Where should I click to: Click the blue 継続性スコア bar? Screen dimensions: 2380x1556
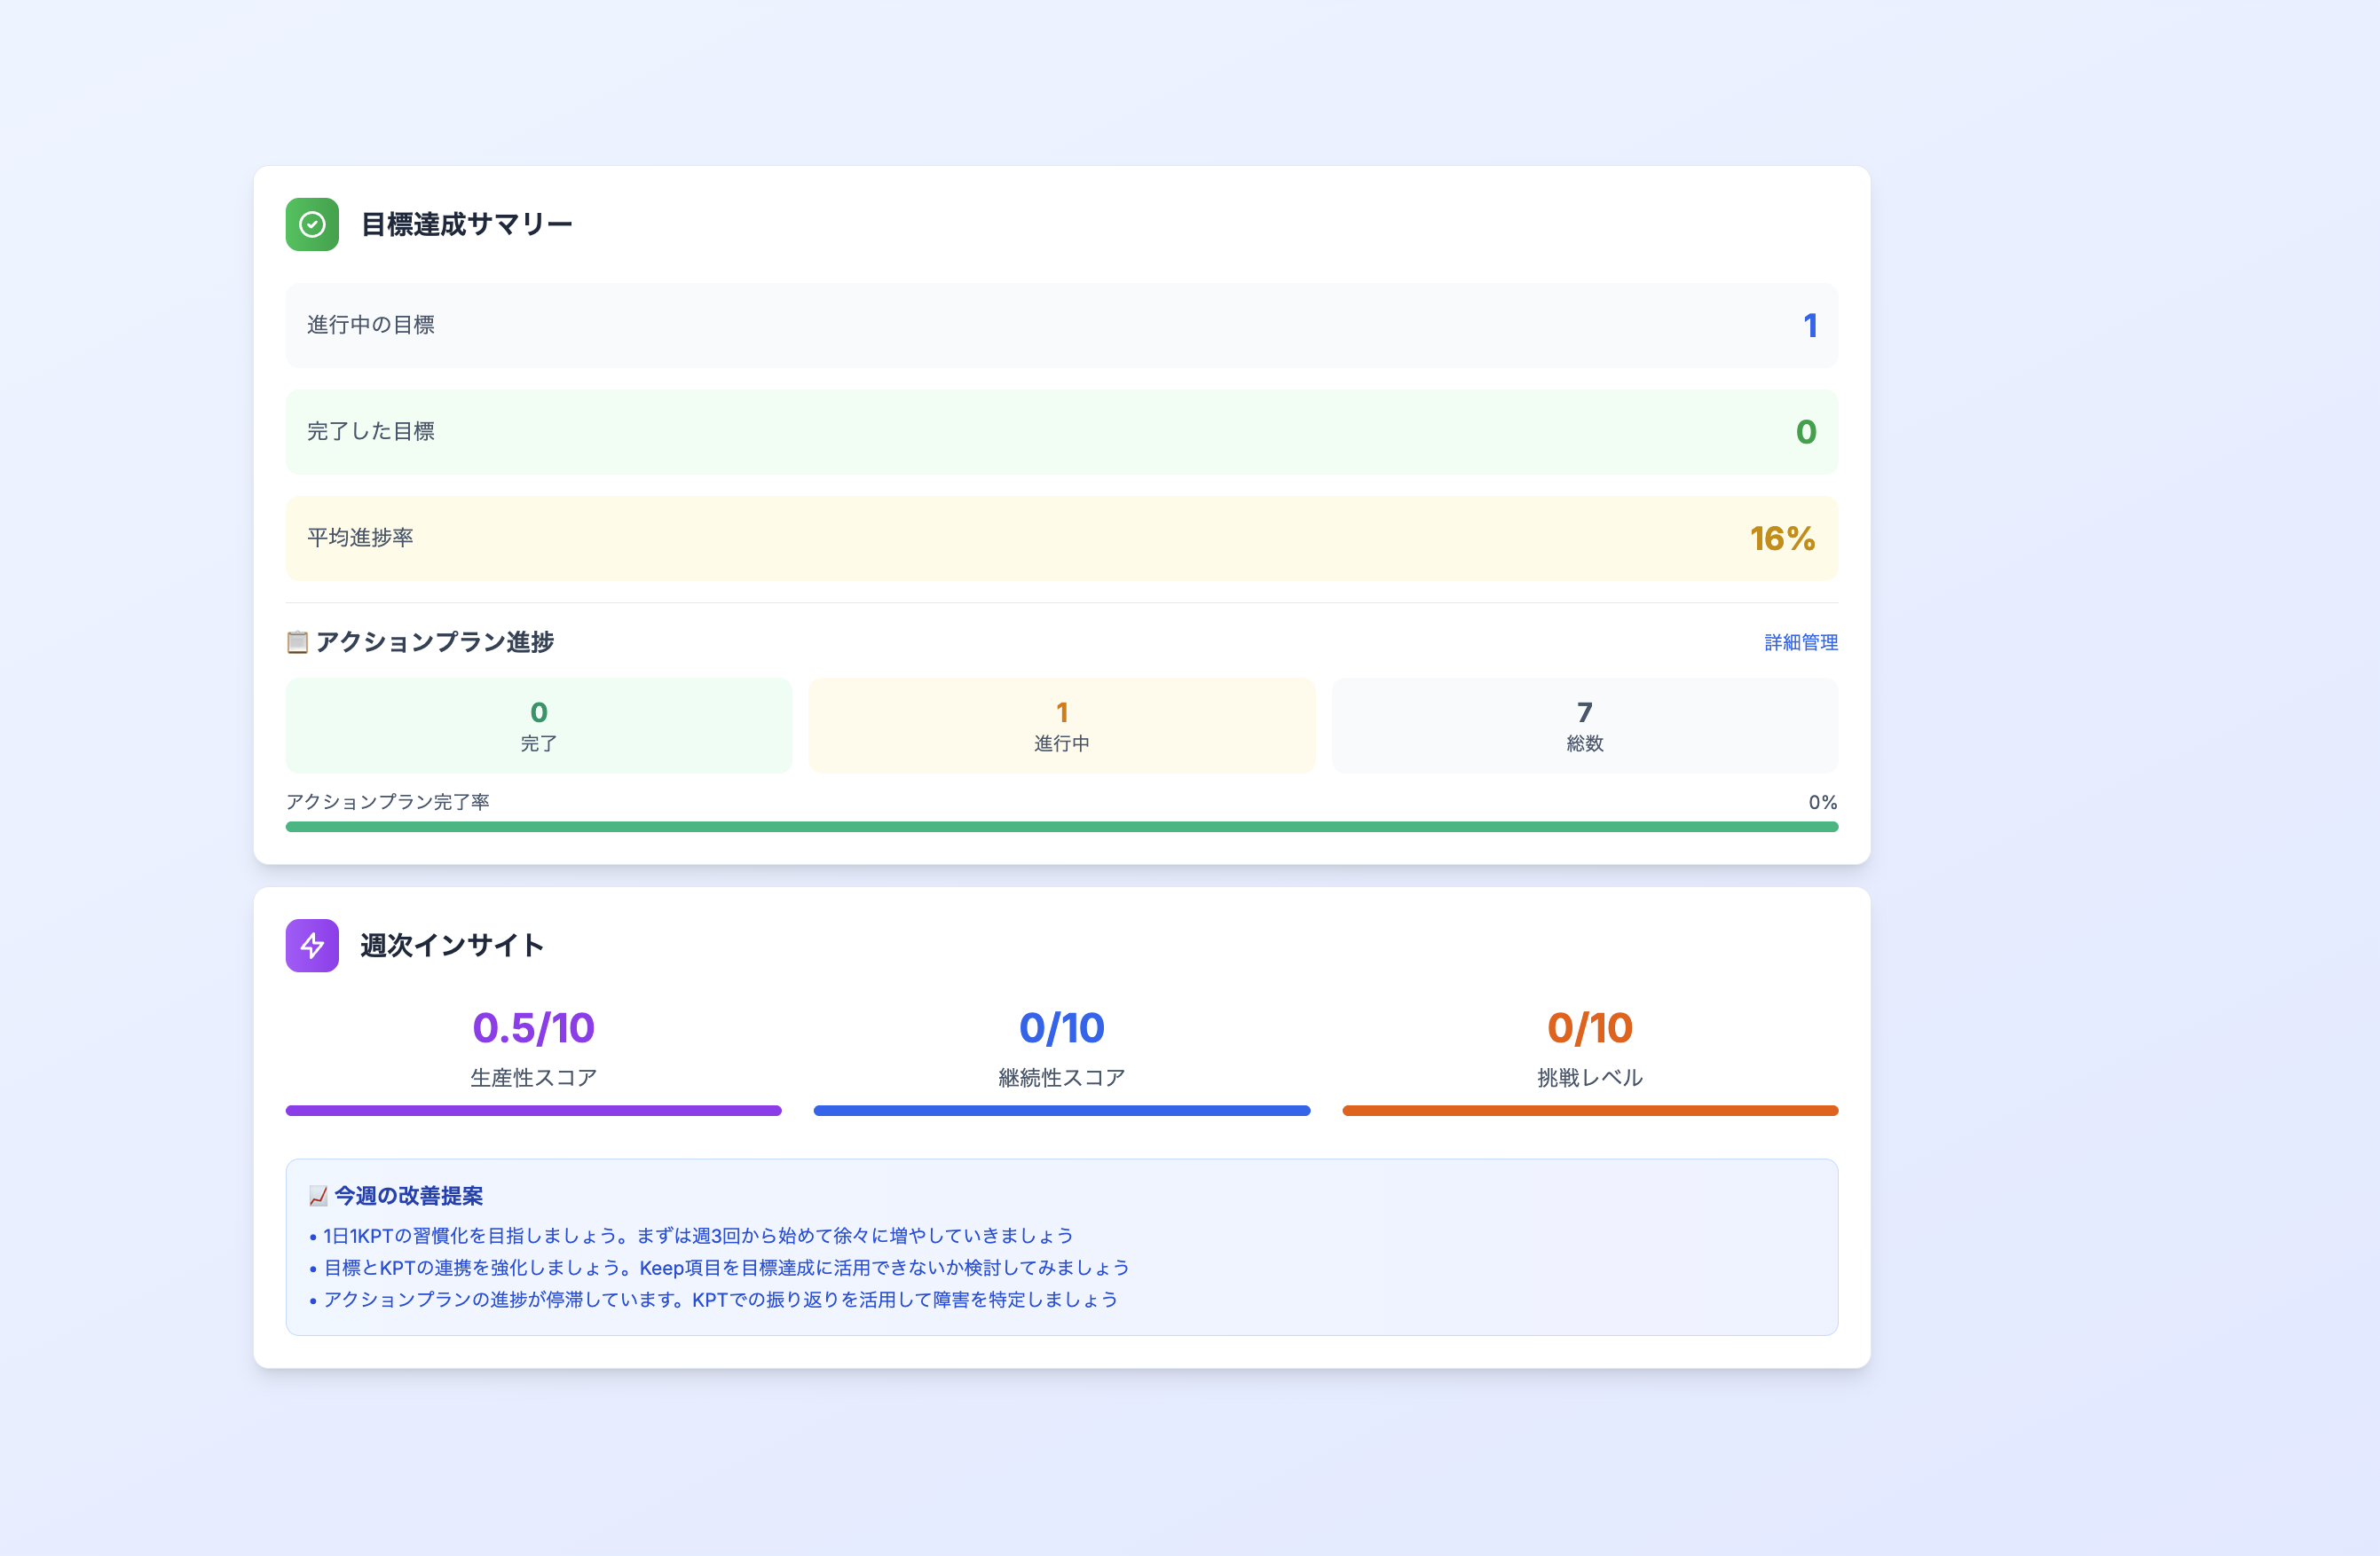click(1061, 1110)
